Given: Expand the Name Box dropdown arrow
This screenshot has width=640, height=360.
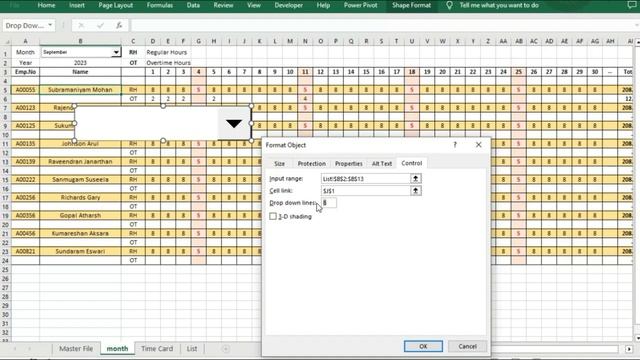Looking at the screenshot, I should coord(50,25).
